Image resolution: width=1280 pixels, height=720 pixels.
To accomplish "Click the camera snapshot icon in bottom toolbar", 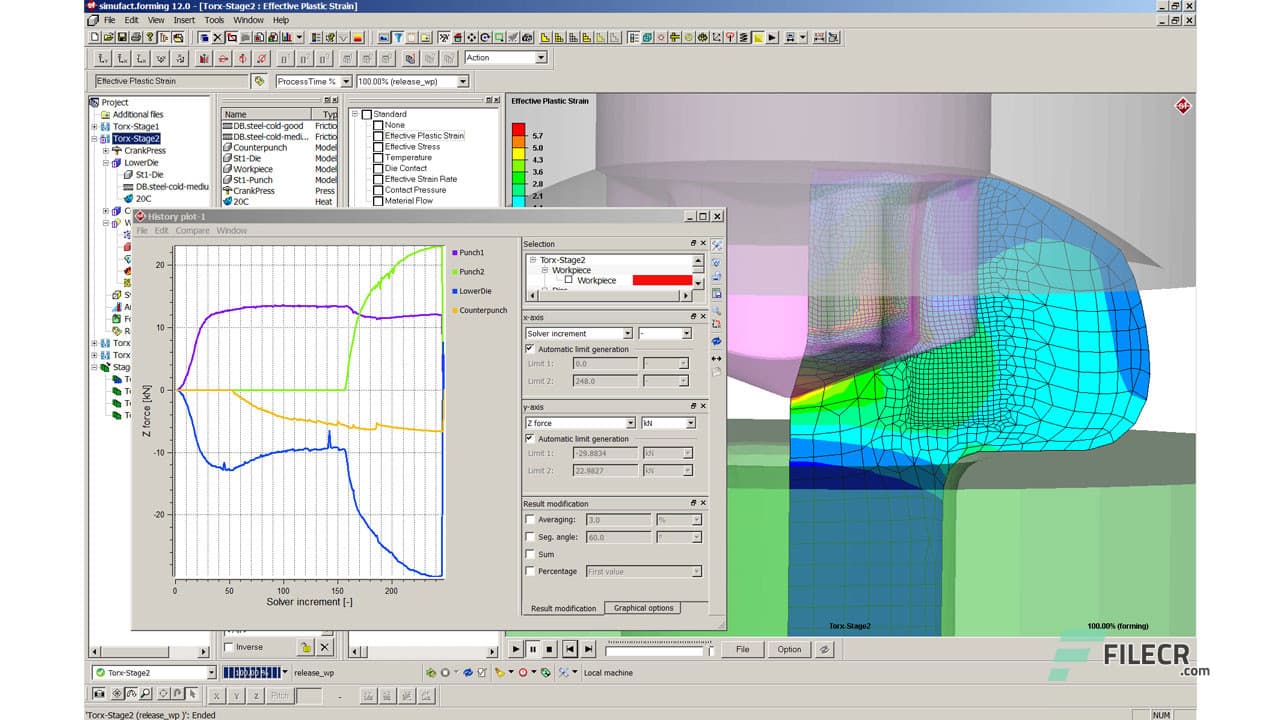I will 99,694.
